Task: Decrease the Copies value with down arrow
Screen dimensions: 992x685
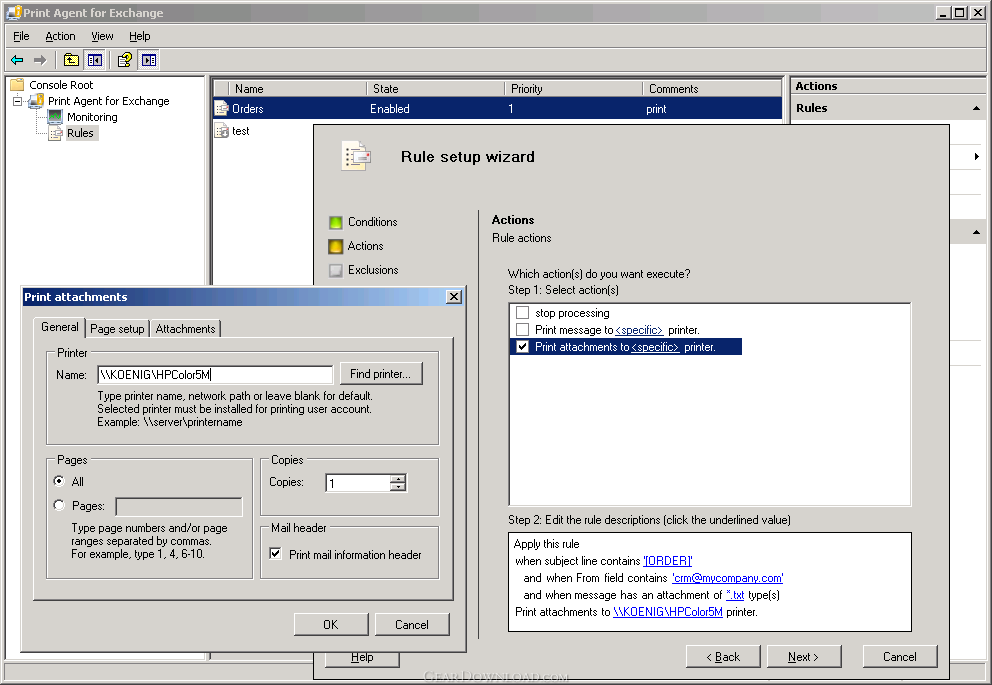Action: [x=398, y=487]
